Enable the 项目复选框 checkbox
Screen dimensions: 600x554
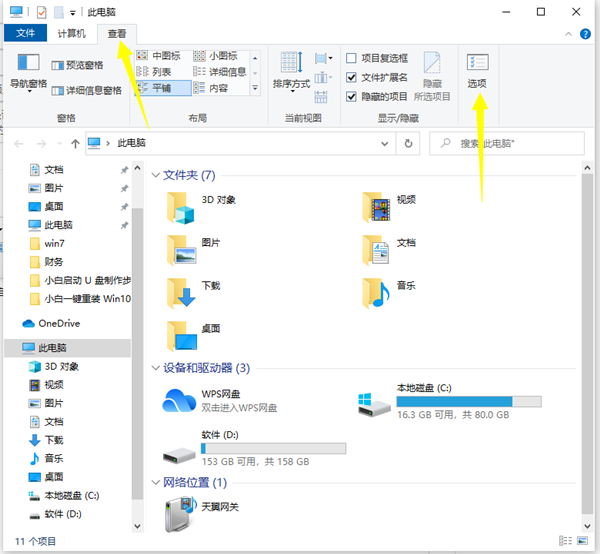[x=352, y=59]
